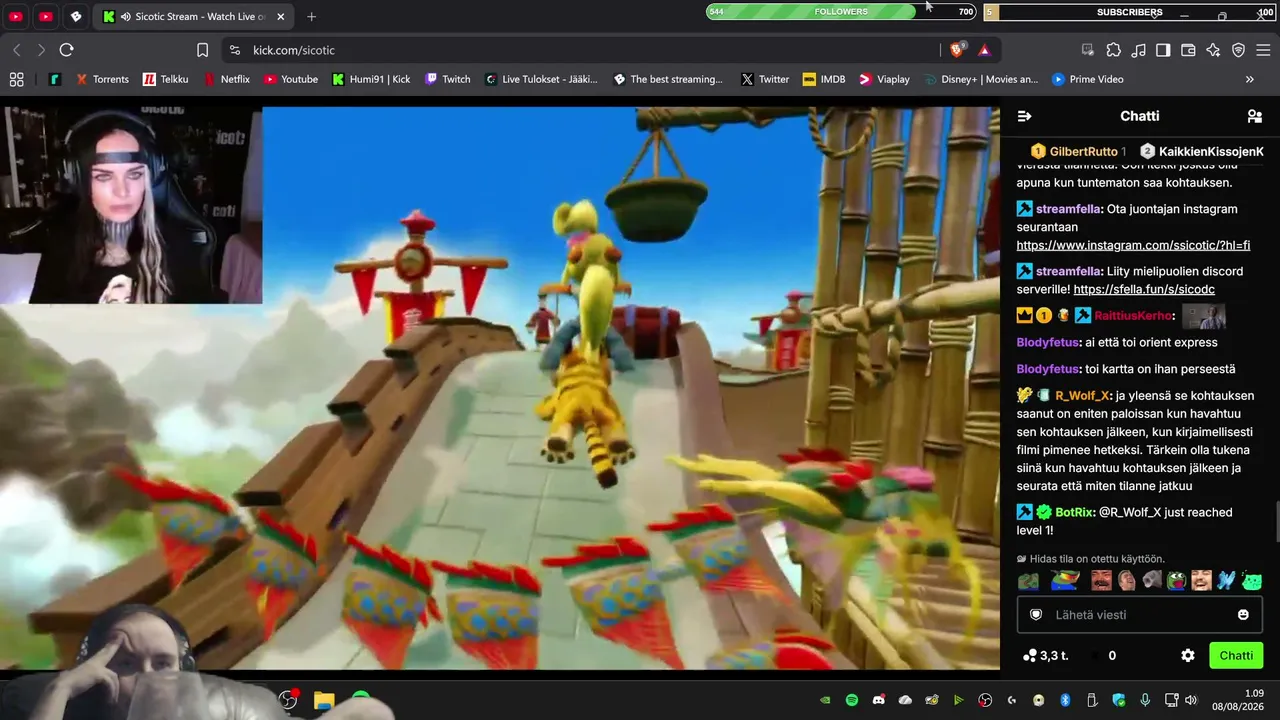
Task: Open the Discord tray icon
Action: point(879,700)
